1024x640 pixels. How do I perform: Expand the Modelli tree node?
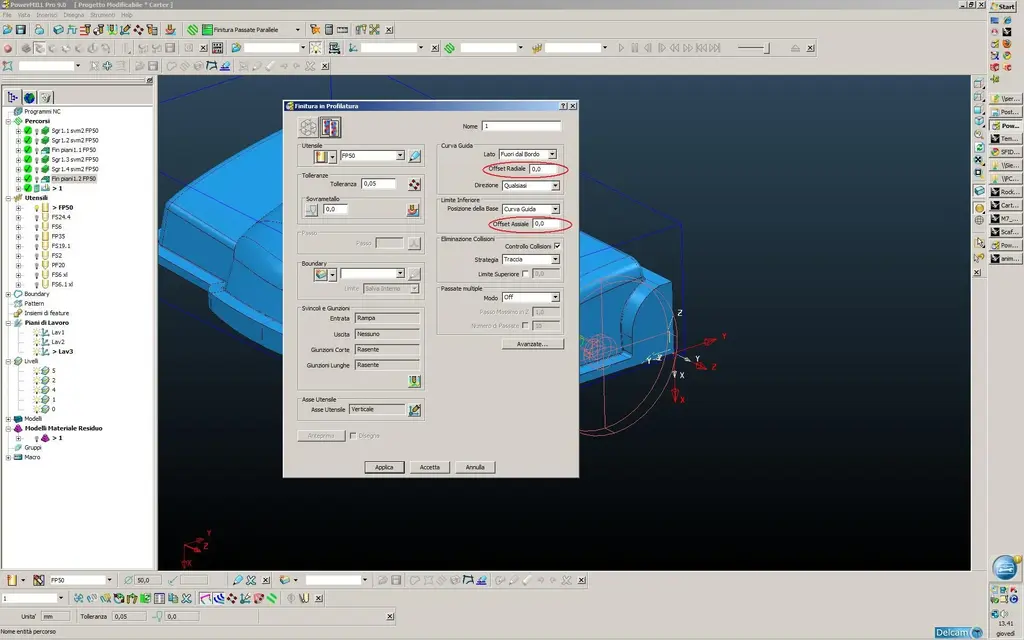click(8, 419)
